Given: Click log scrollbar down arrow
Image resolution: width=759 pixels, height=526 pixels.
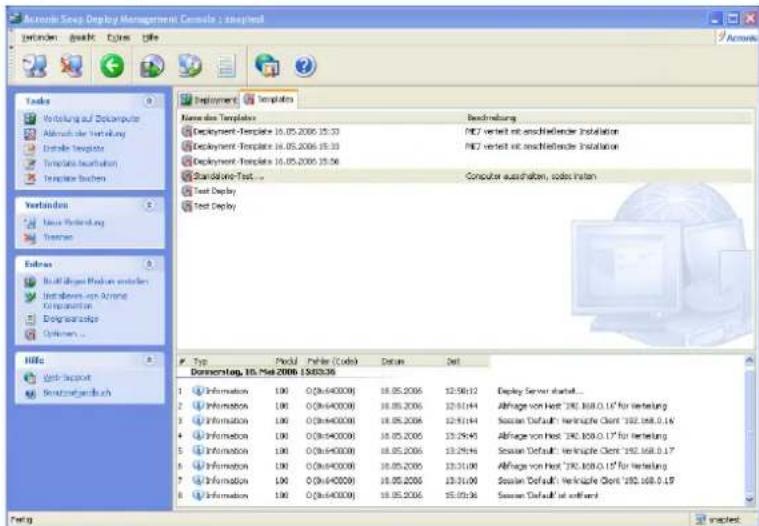Looking at the screenshot, I should coord(749,499).
